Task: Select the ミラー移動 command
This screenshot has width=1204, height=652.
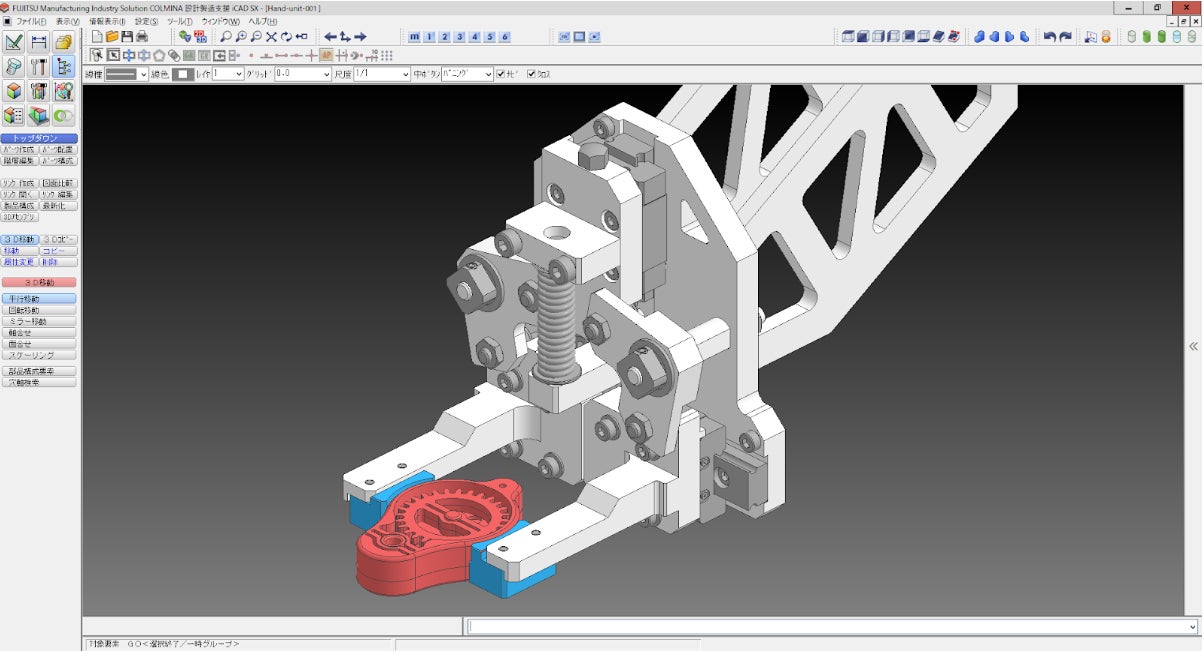Action: pyautogui.click(x=39, y=322)
